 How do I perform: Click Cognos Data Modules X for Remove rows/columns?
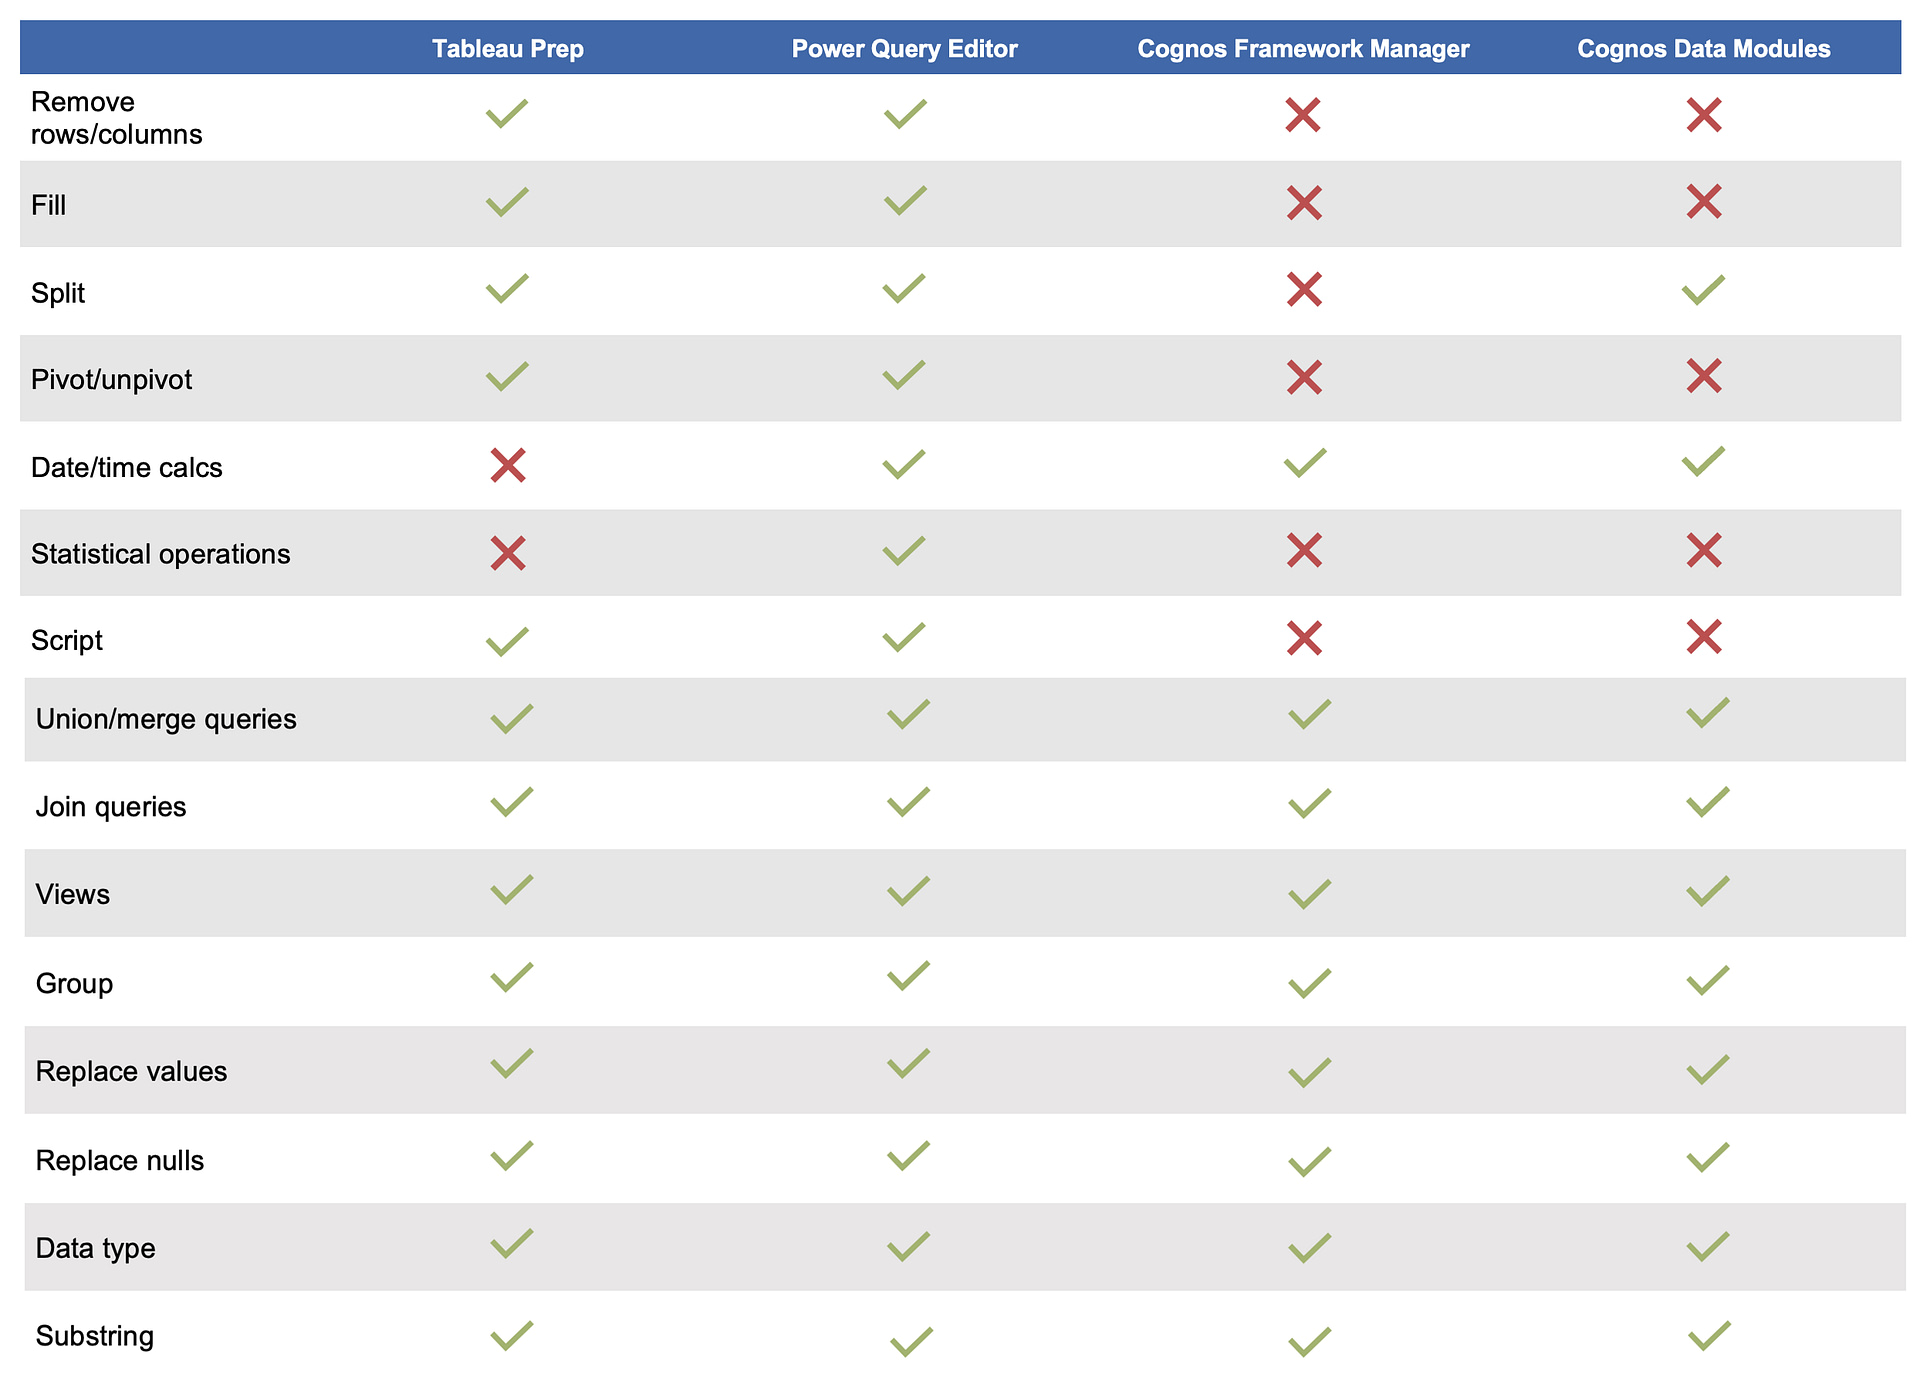pos(1704,115)
